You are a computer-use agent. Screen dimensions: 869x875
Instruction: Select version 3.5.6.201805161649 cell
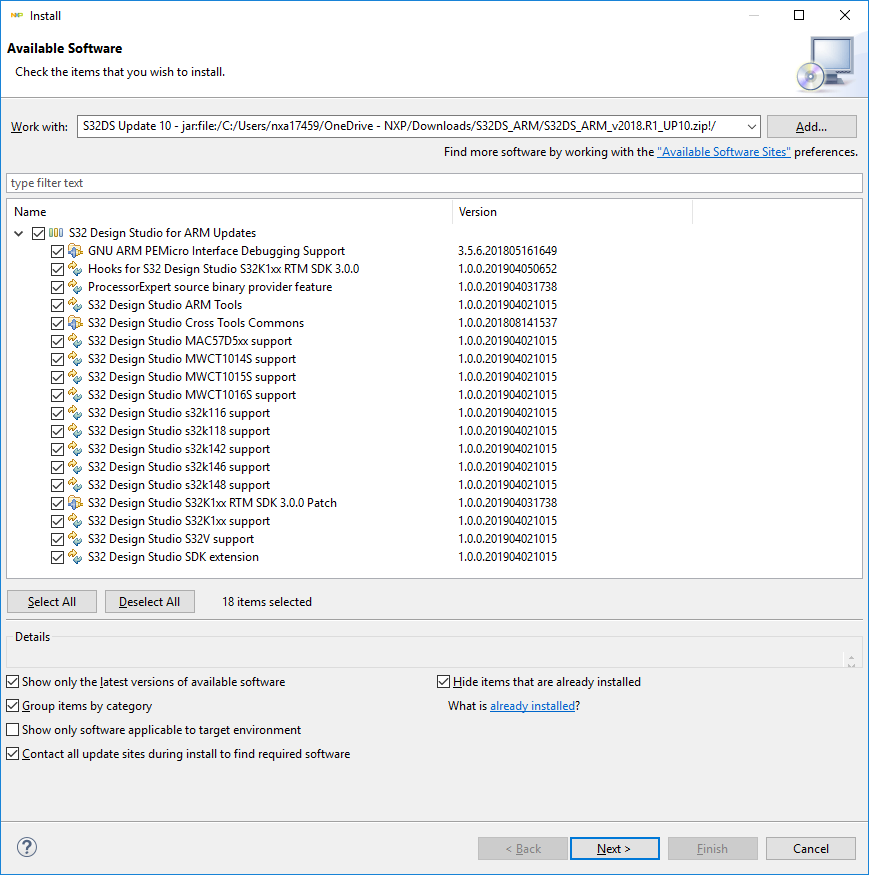click(507, 251)
